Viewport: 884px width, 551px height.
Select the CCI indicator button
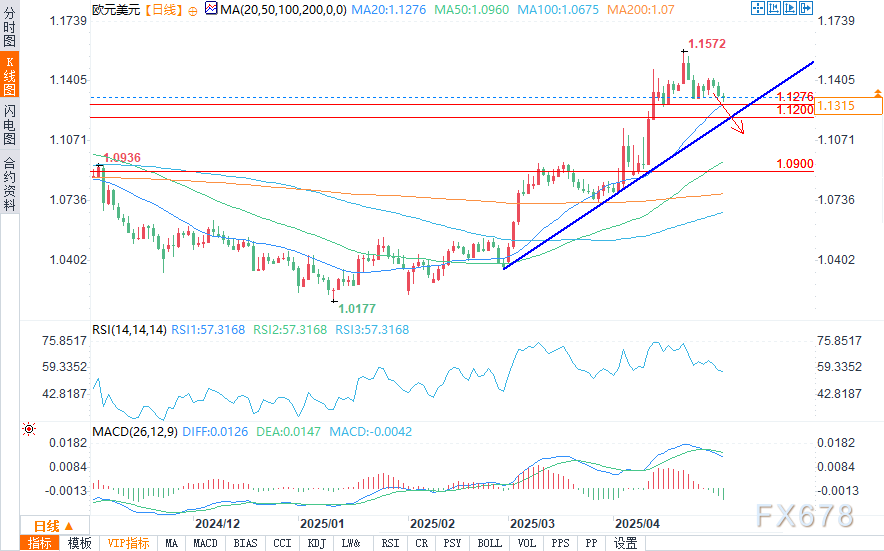click(283, 543)
